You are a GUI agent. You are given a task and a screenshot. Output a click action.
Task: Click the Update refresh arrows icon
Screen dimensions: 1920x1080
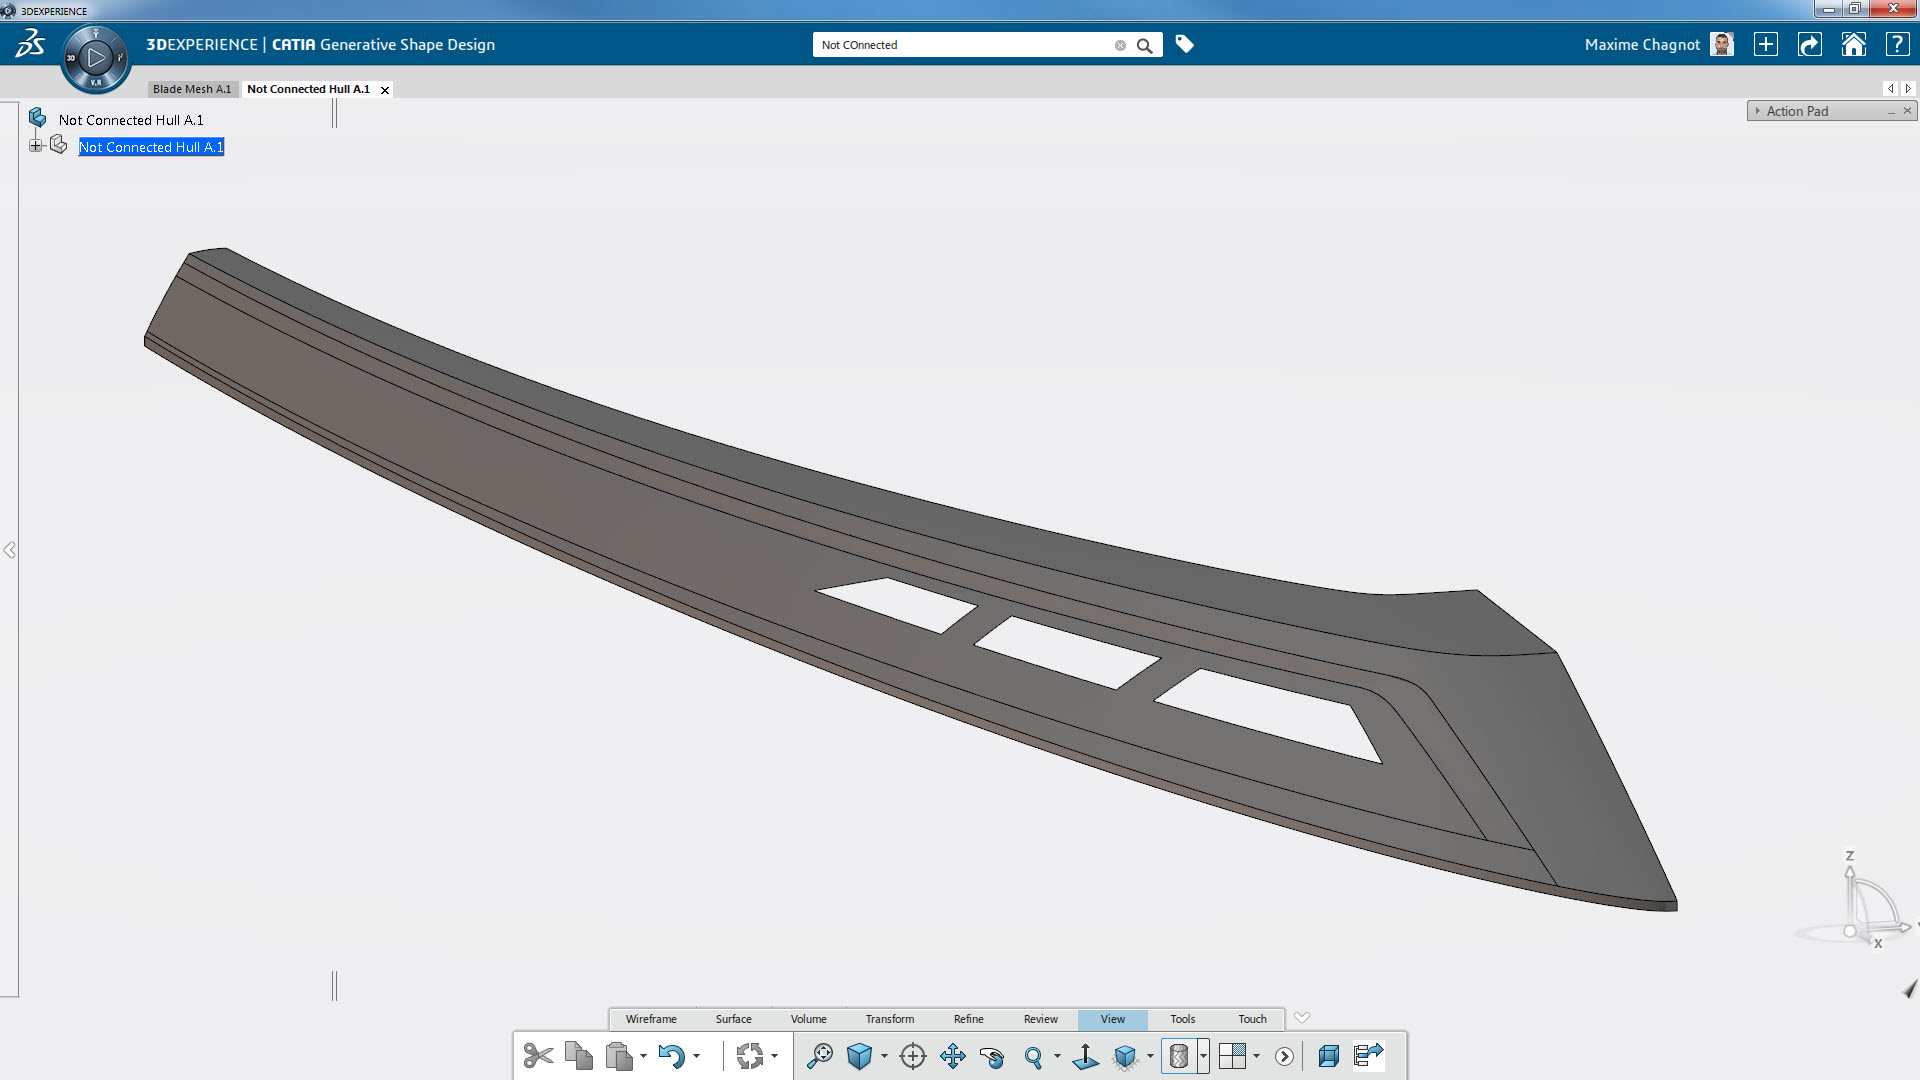pyautogui.click(x=749, y=1056)
